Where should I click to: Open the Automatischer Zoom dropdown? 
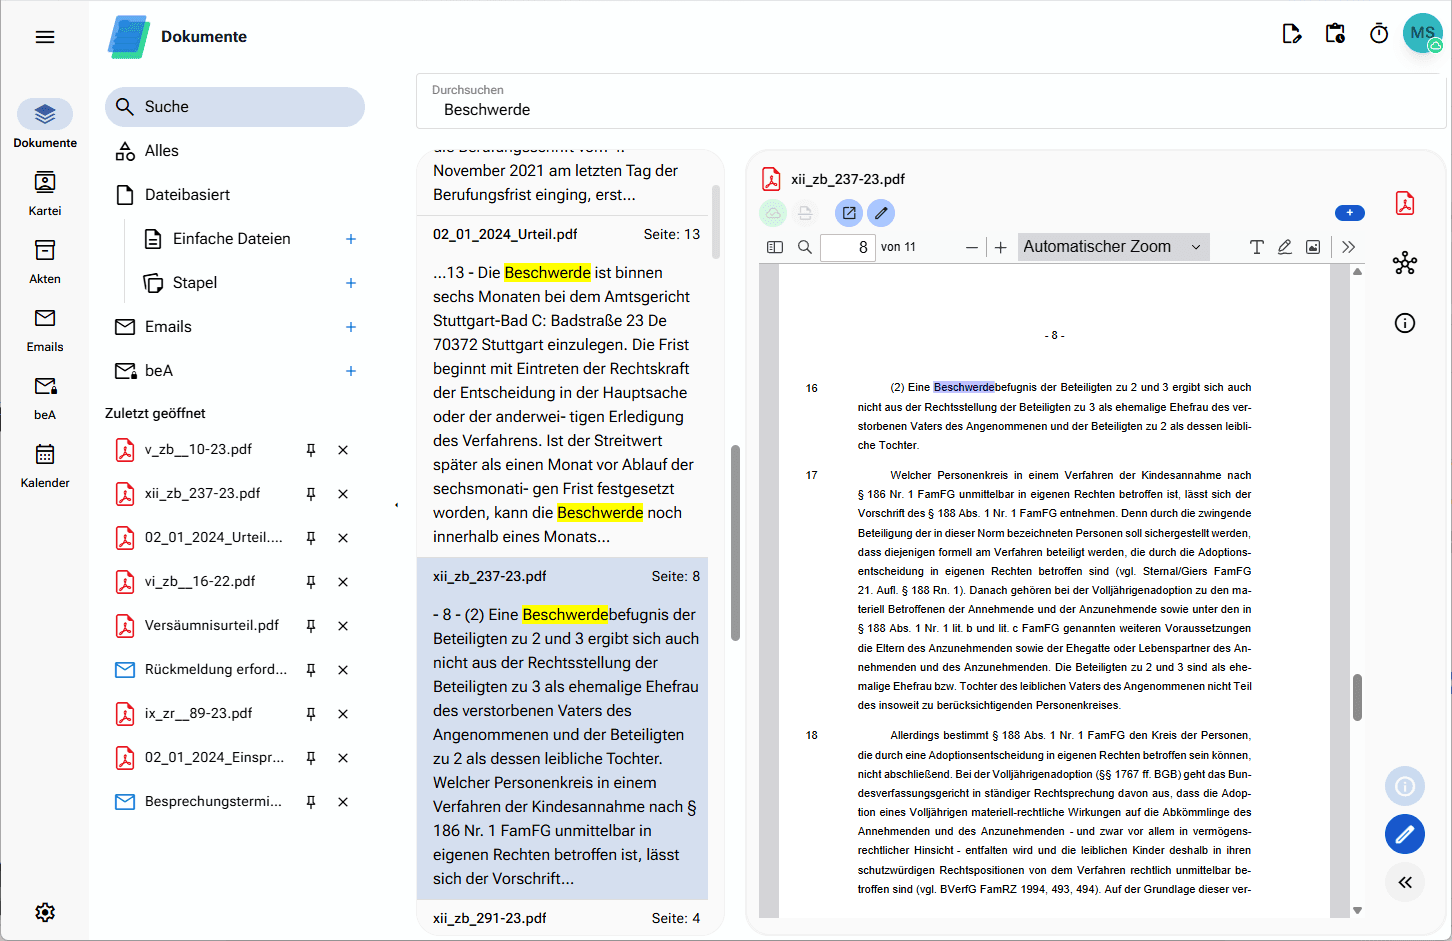(1113, 247)
